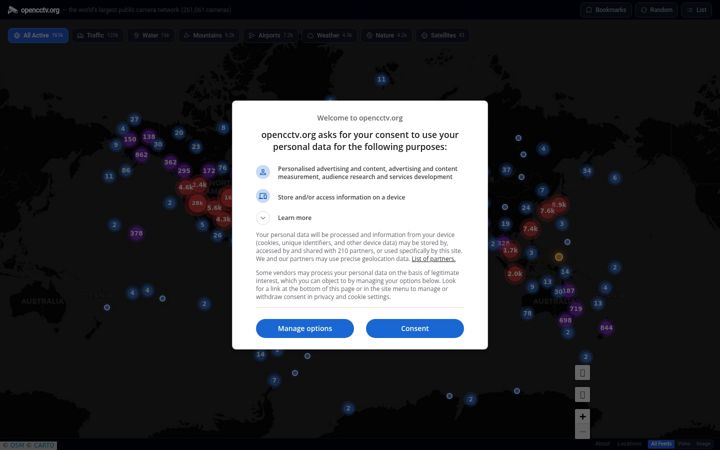Click the 295 camera cluster marker
The width and height of the screenshot is (720, 450).
[184, 171]
